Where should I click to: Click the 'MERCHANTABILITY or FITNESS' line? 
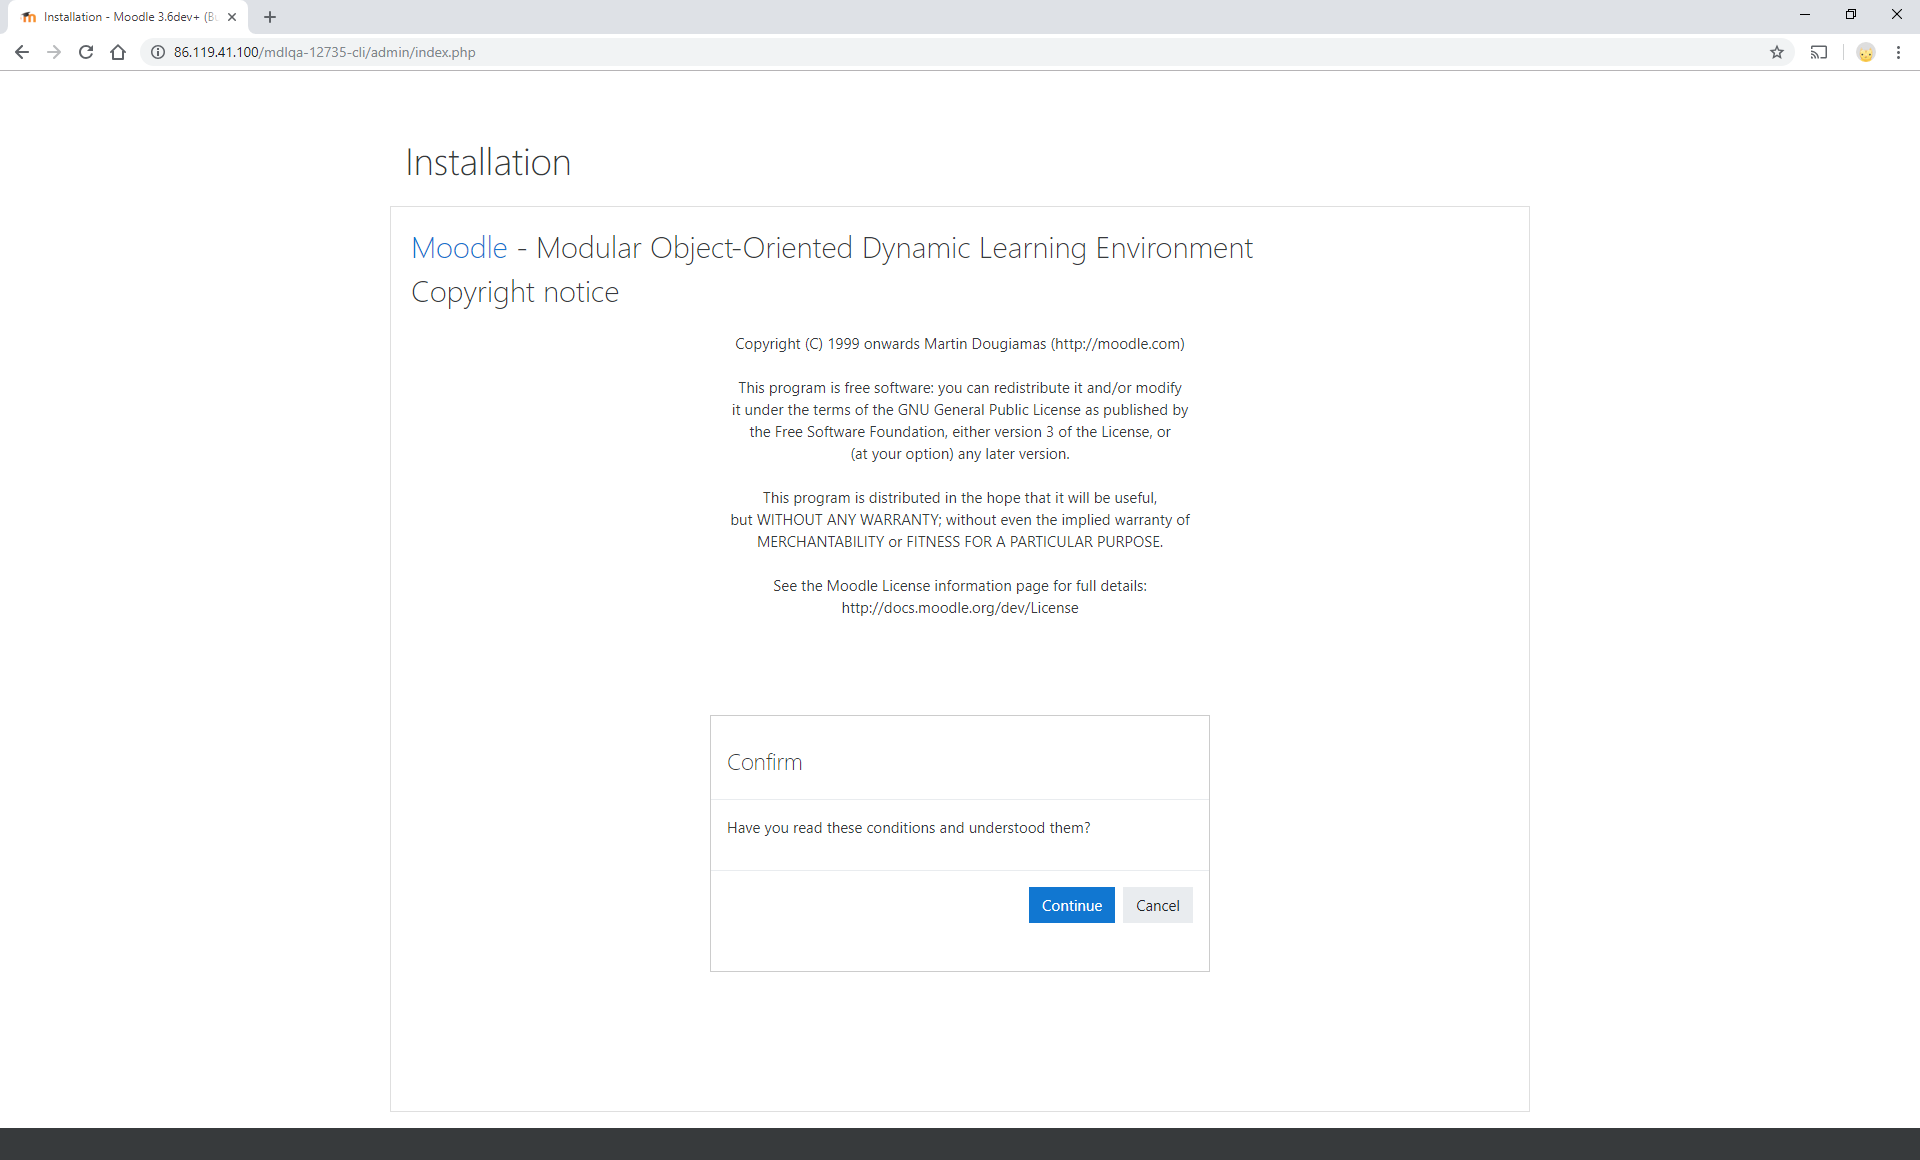960,542
